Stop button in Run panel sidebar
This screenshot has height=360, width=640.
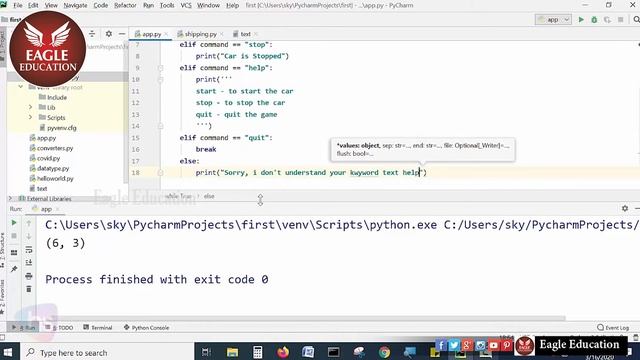coord(14,236)
